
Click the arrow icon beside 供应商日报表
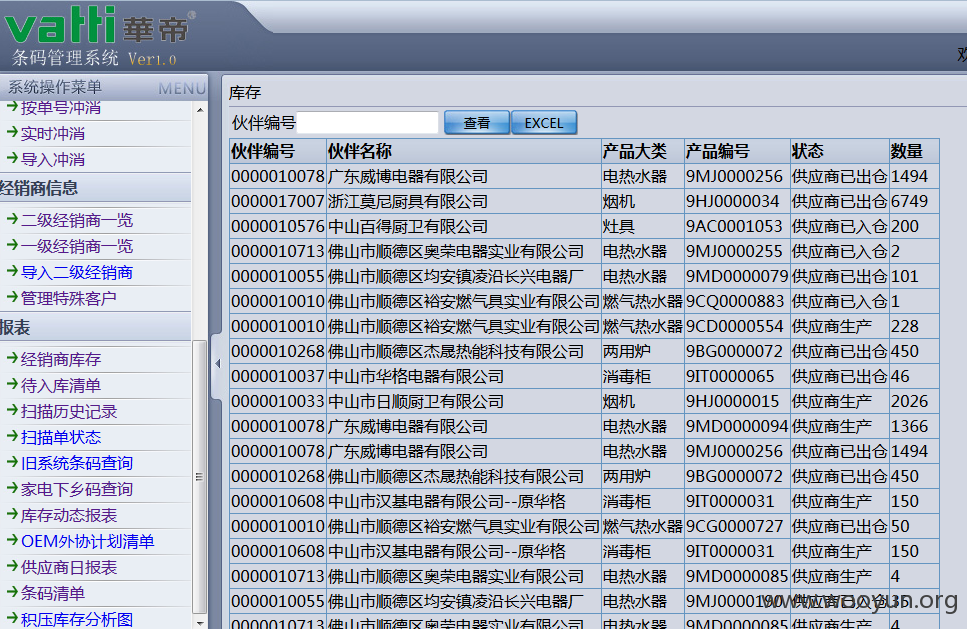click(12, 565)
